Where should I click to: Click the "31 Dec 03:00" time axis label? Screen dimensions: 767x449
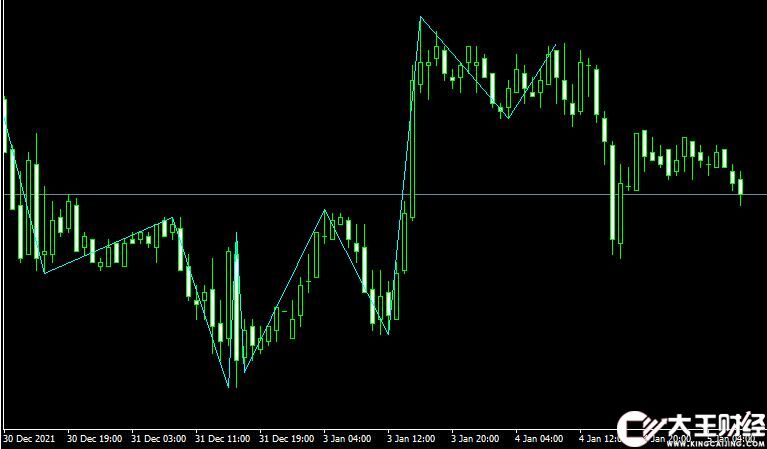[158, 438]
